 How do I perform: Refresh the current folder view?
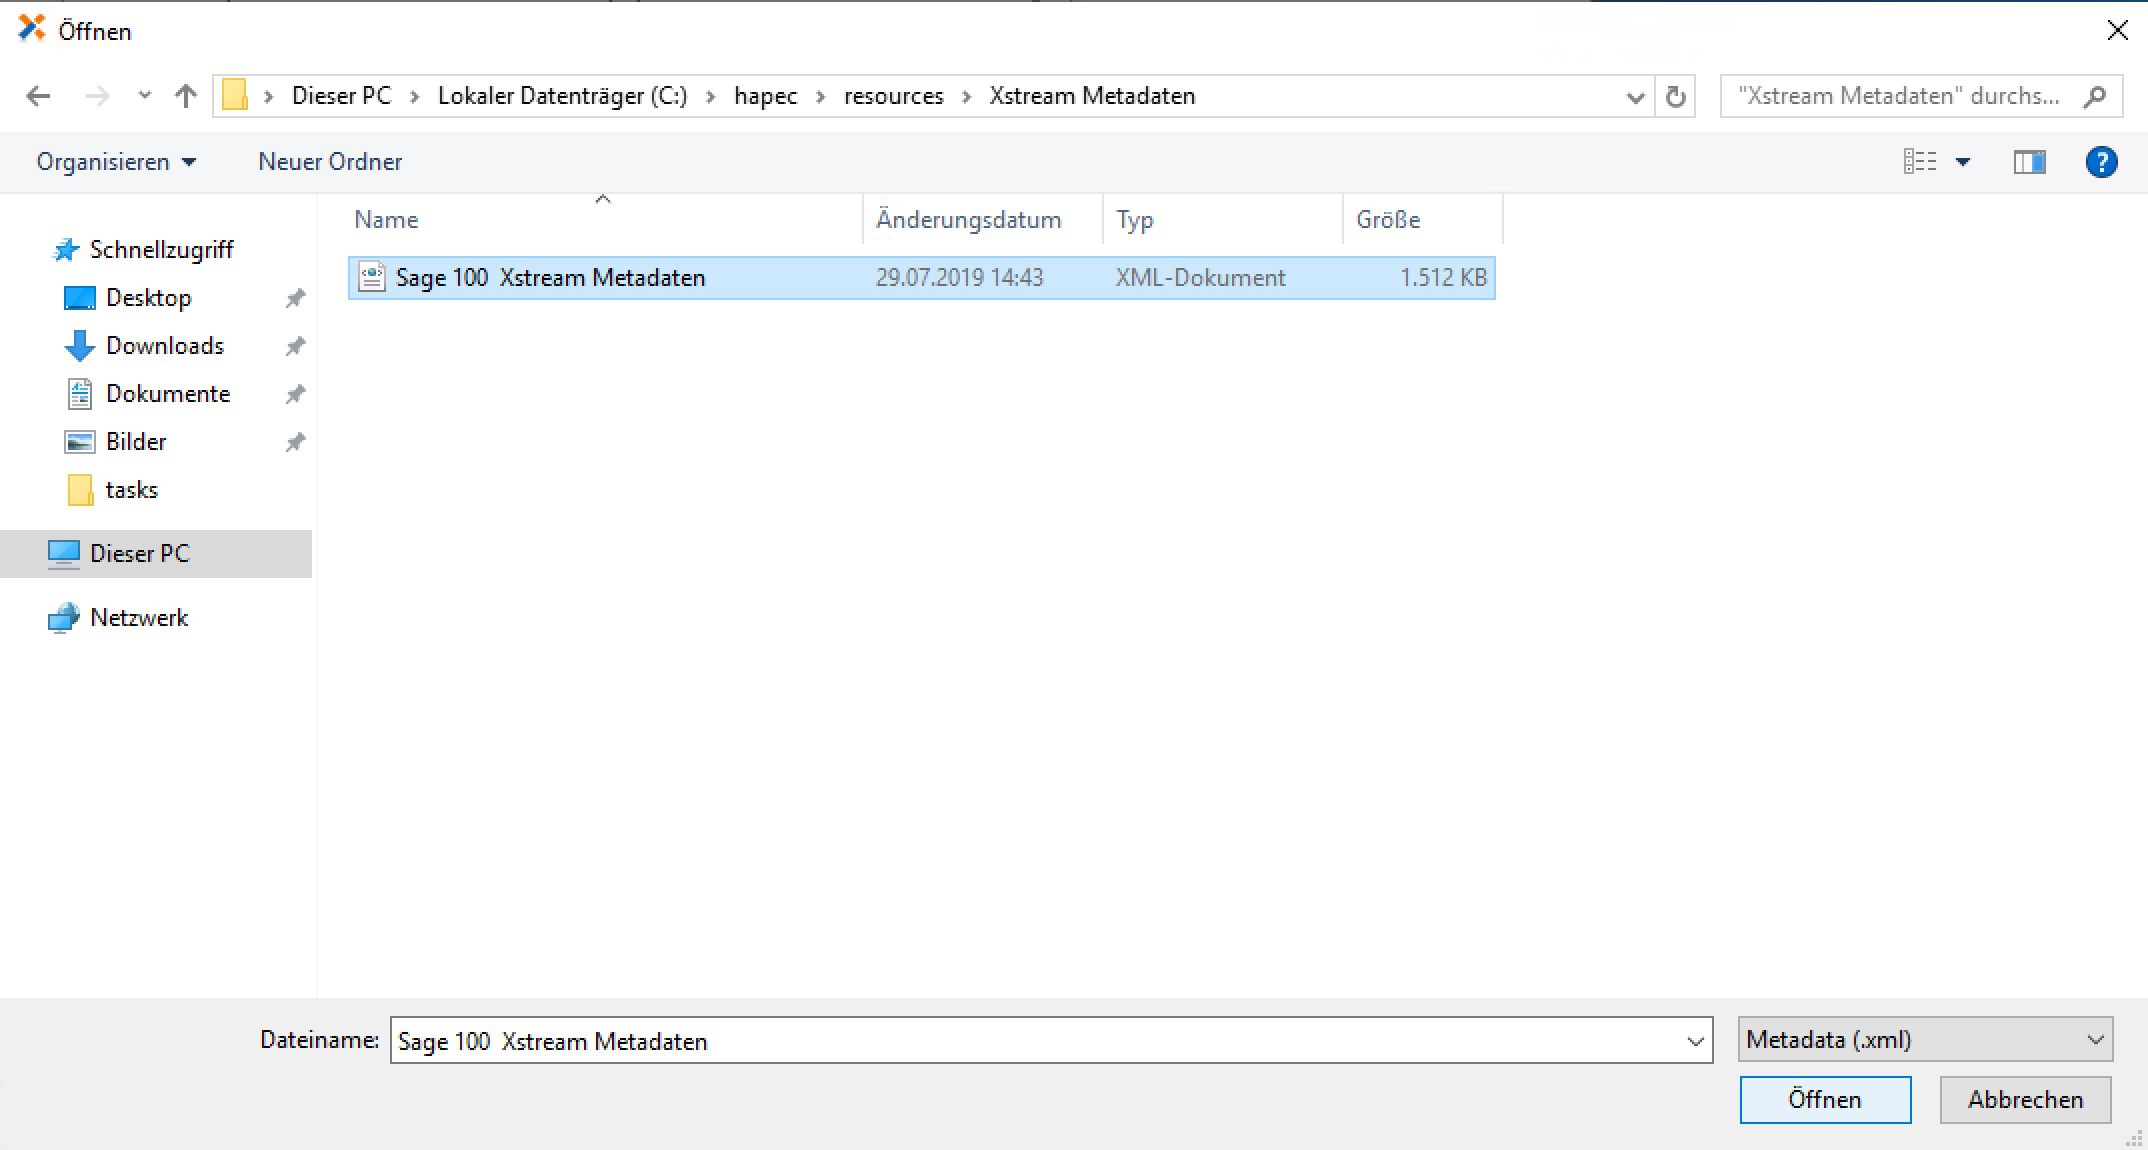(x=1676, y=96)
